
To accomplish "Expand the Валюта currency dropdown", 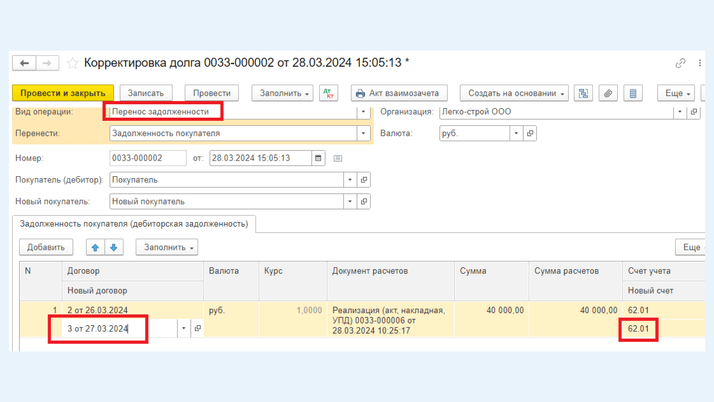I will tap(516, 133).
